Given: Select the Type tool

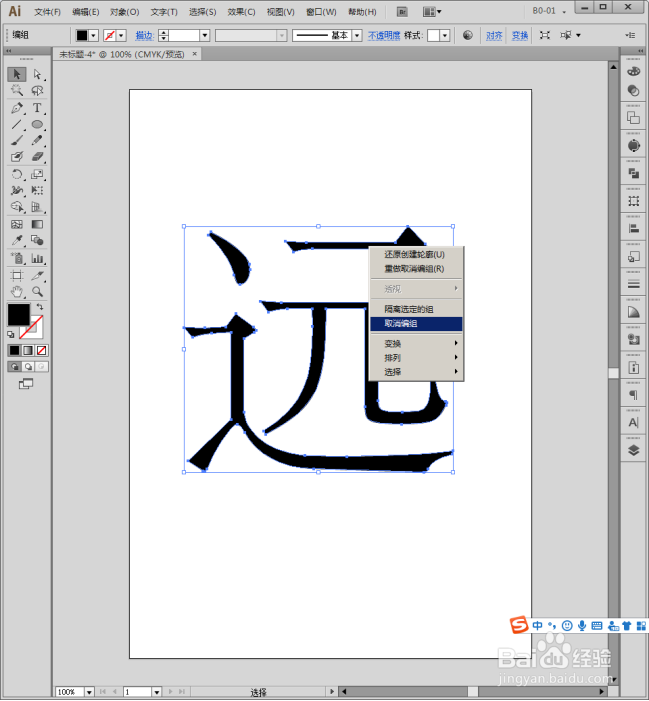Looking at the screenshot, I should tap(37, 108).
